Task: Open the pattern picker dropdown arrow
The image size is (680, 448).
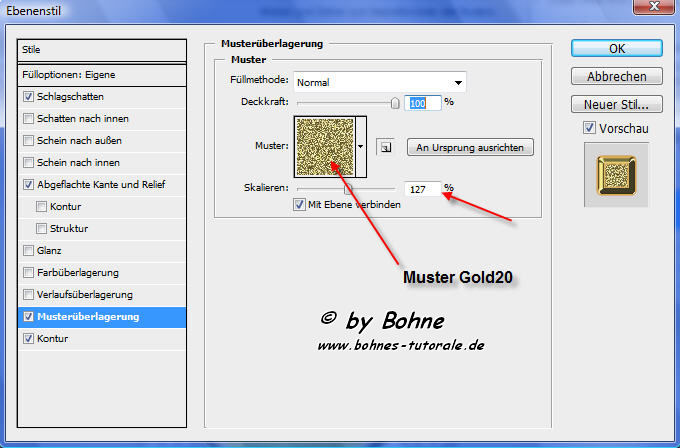Action: pyautogui.click(x=361, y=146)
